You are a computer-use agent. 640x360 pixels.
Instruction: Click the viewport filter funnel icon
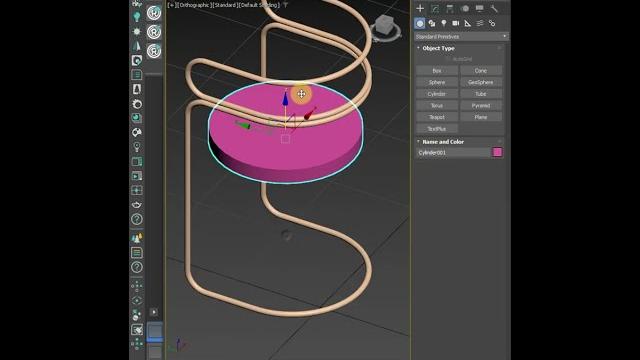point(286,5)
